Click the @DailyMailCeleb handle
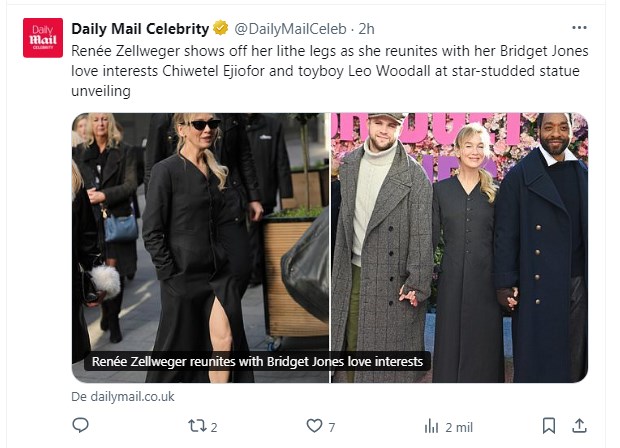 284,28
